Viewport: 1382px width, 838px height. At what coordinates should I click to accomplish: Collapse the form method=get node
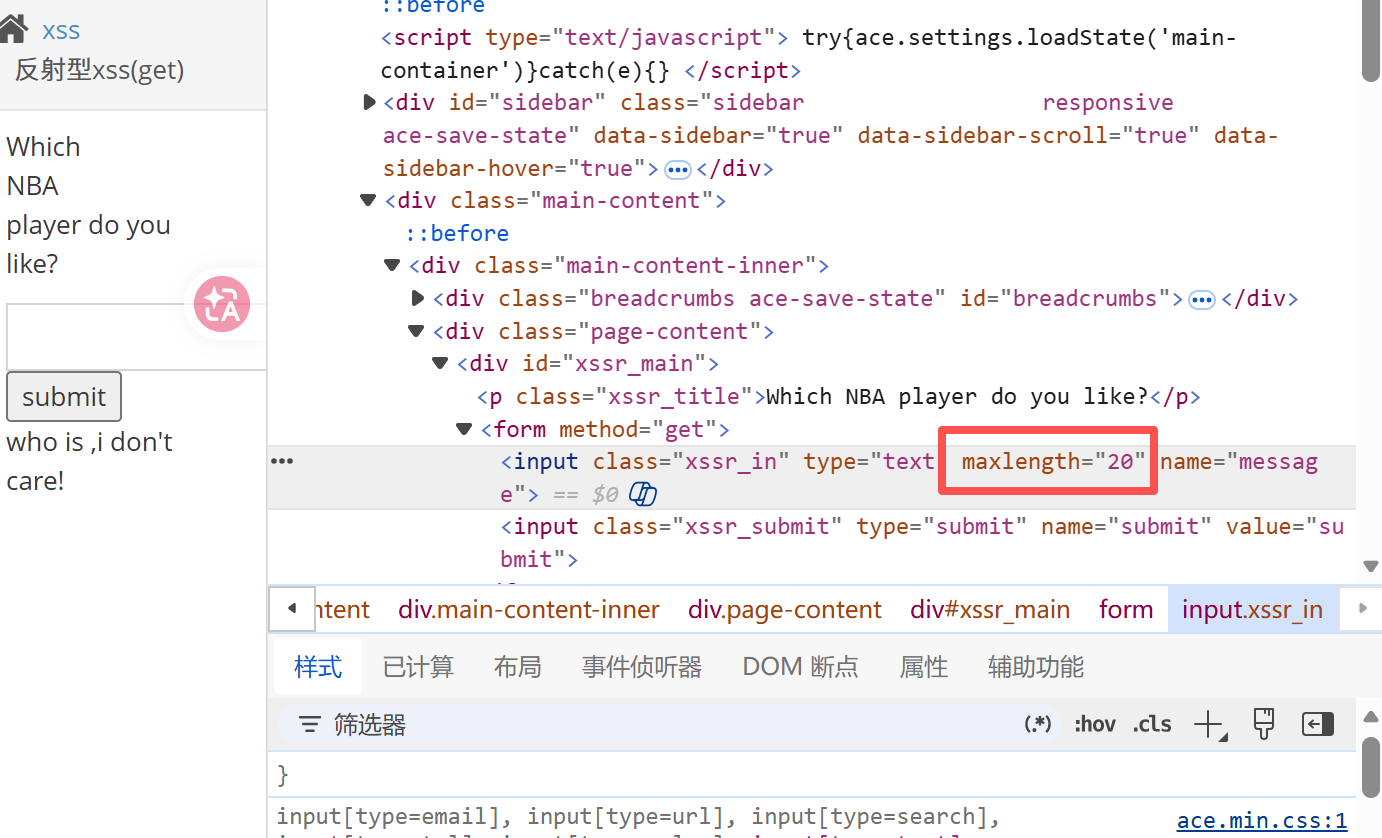pyautogui.click(x=464, y=429)
